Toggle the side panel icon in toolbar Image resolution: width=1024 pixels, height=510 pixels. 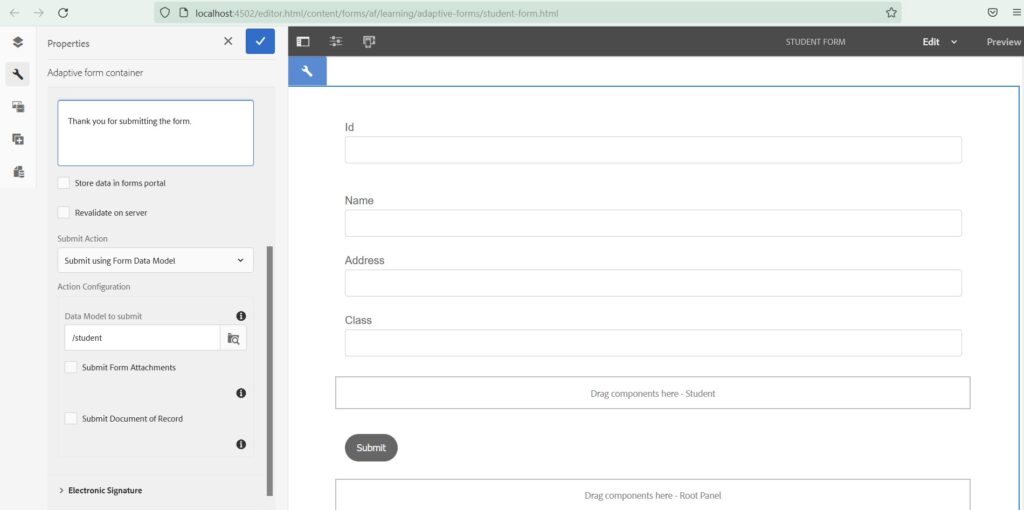click(303, 42)
